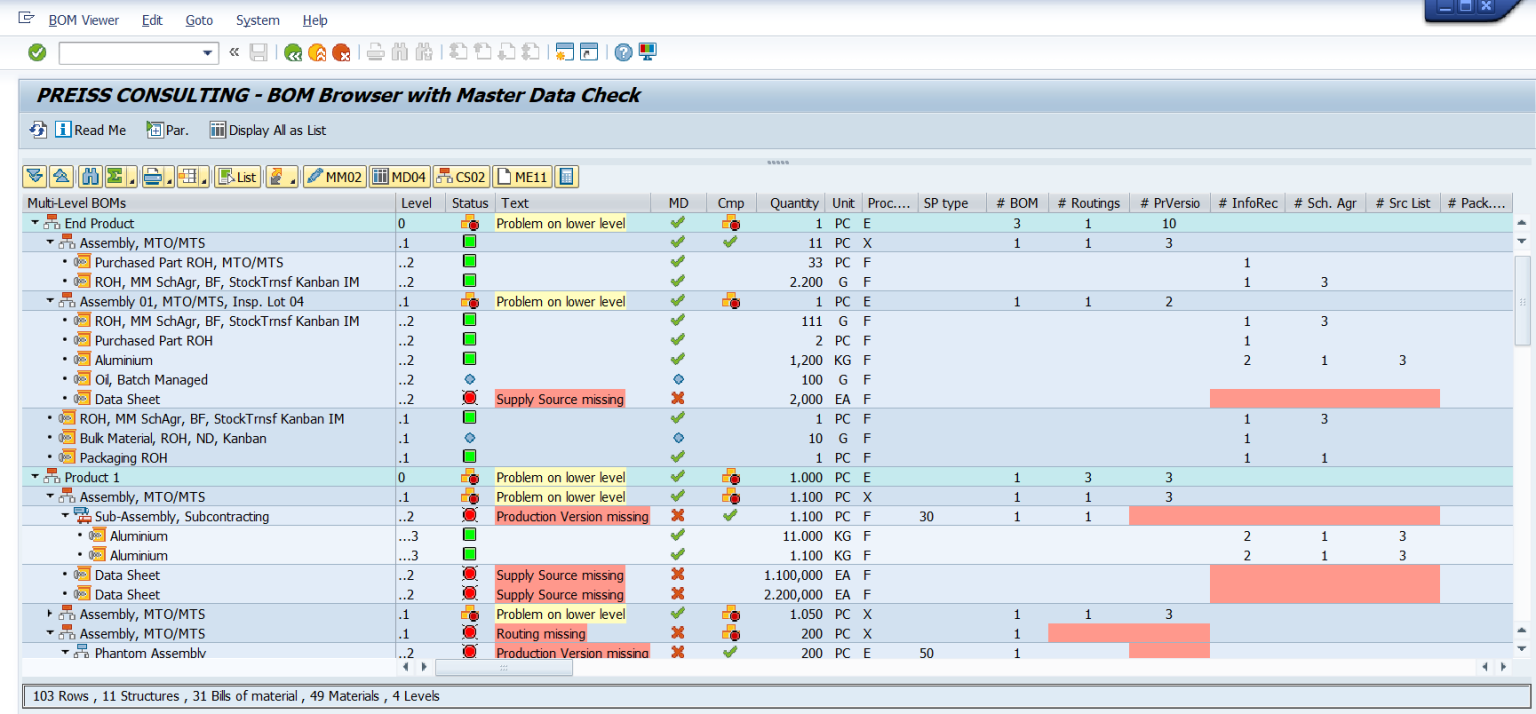Click the Expand all nodes icon

pos(35,177)
